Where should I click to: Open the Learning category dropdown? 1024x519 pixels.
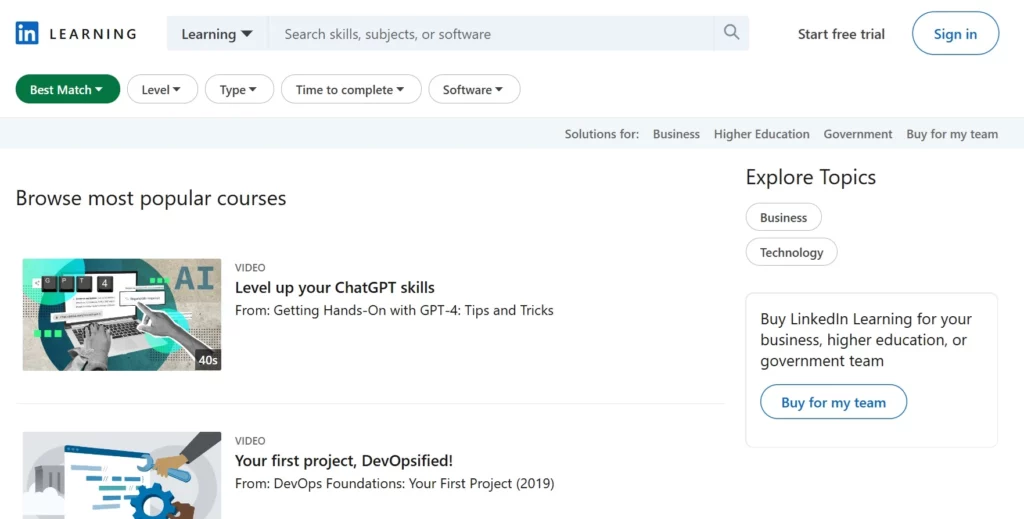(216, 34)
